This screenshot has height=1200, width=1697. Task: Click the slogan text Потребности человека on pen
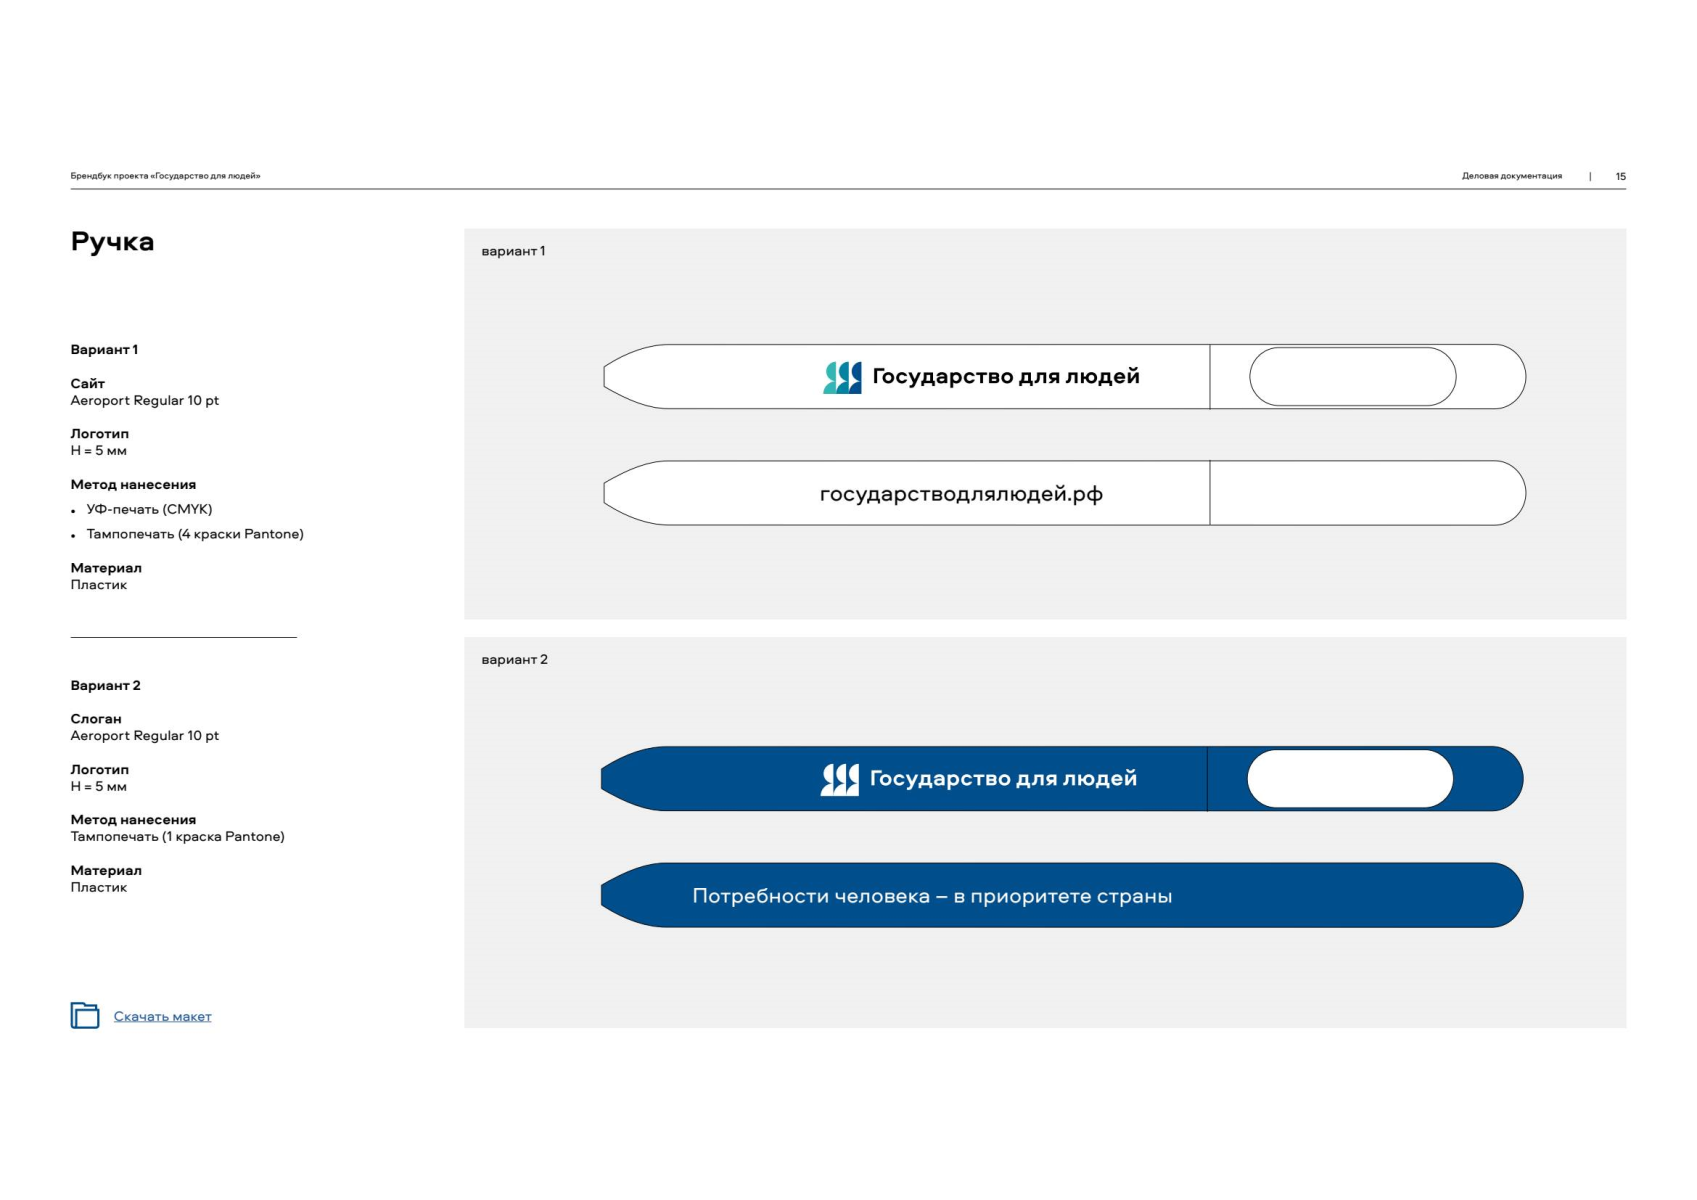click(931, 896)
